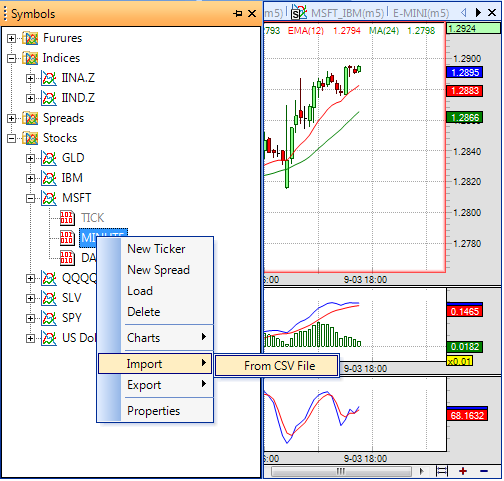504x481 pixels.
Task: Click the chart scale lines icon
Action: (x=442, y=471)
